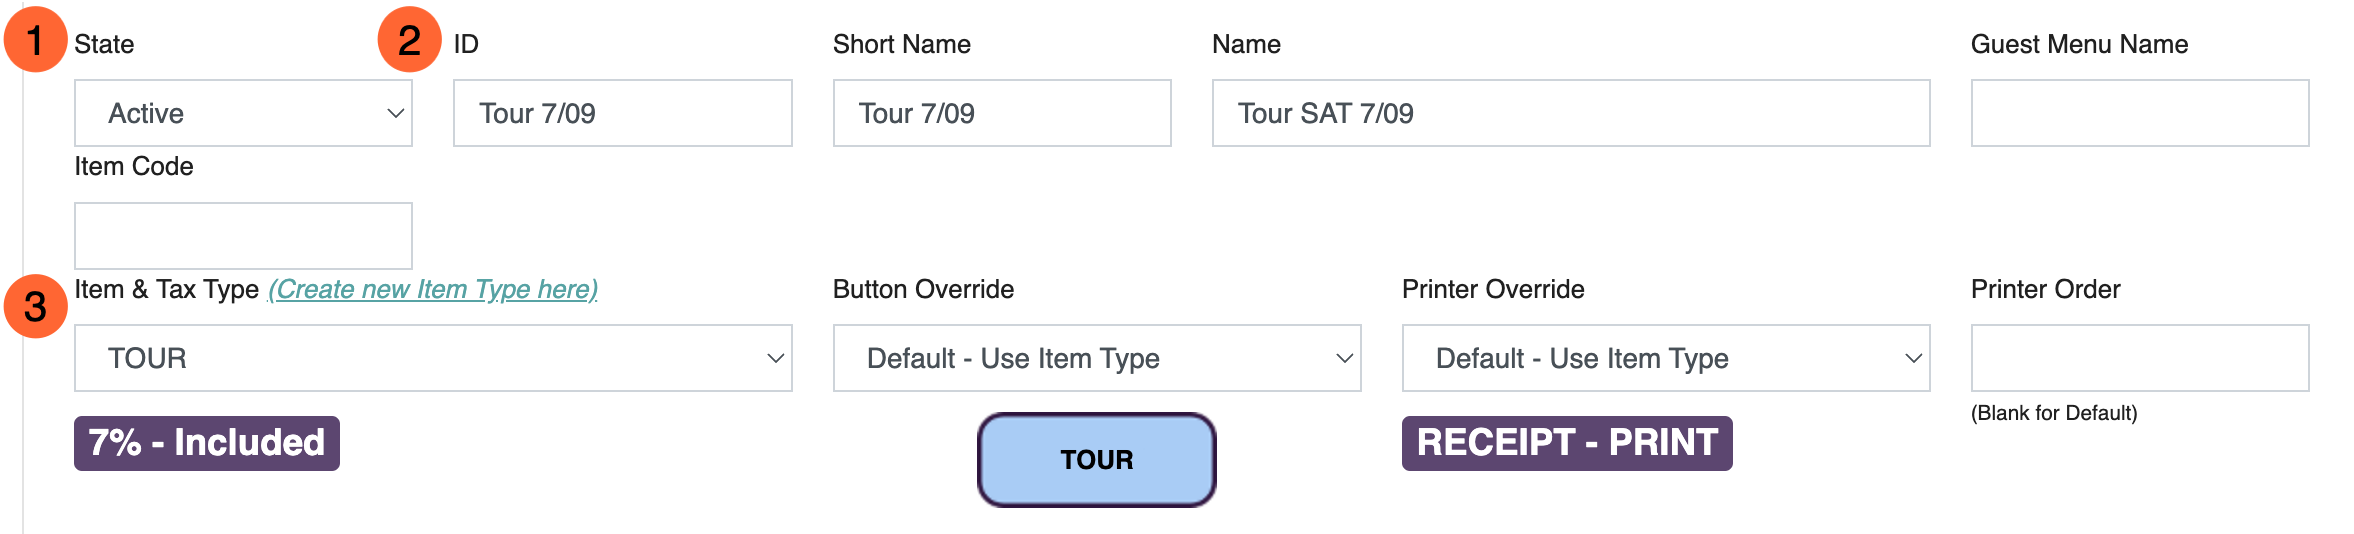Expand the Item & Tax Type dropdown
The width and height of the screenshot is (2354, 534).
[433, 358]
